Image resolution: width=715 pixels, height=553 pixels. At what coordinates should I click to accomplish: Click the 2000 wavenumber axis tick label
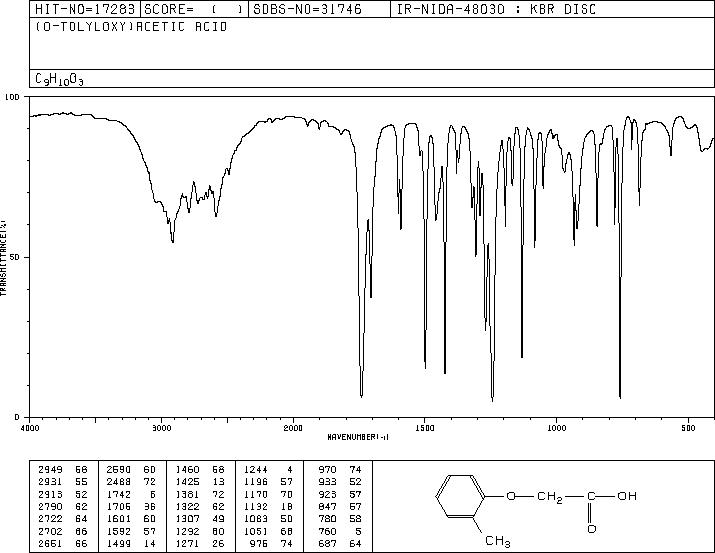click(293, 428)
